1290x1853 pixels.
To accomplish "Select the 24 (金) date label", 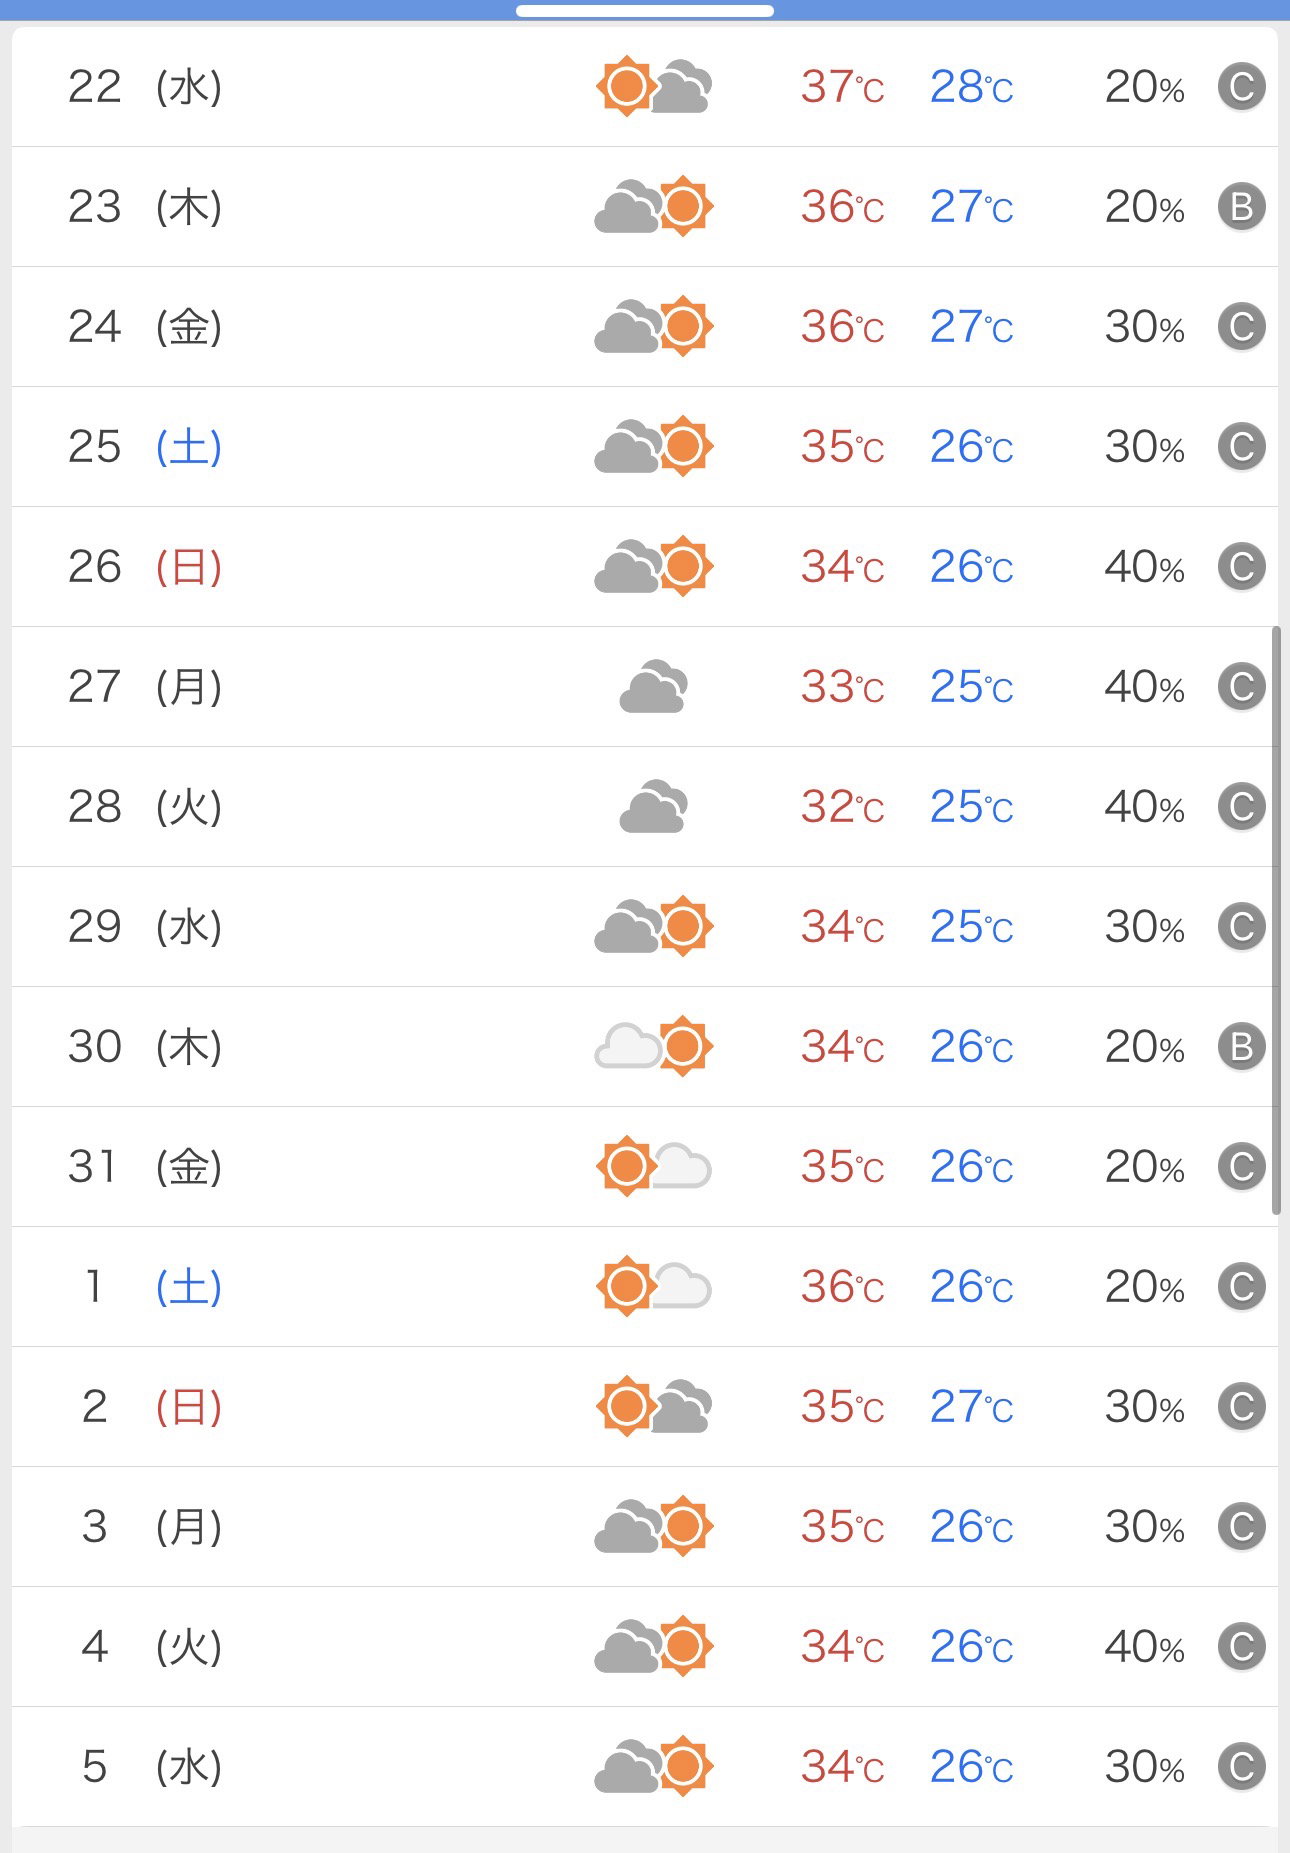I will click(145, 327).
